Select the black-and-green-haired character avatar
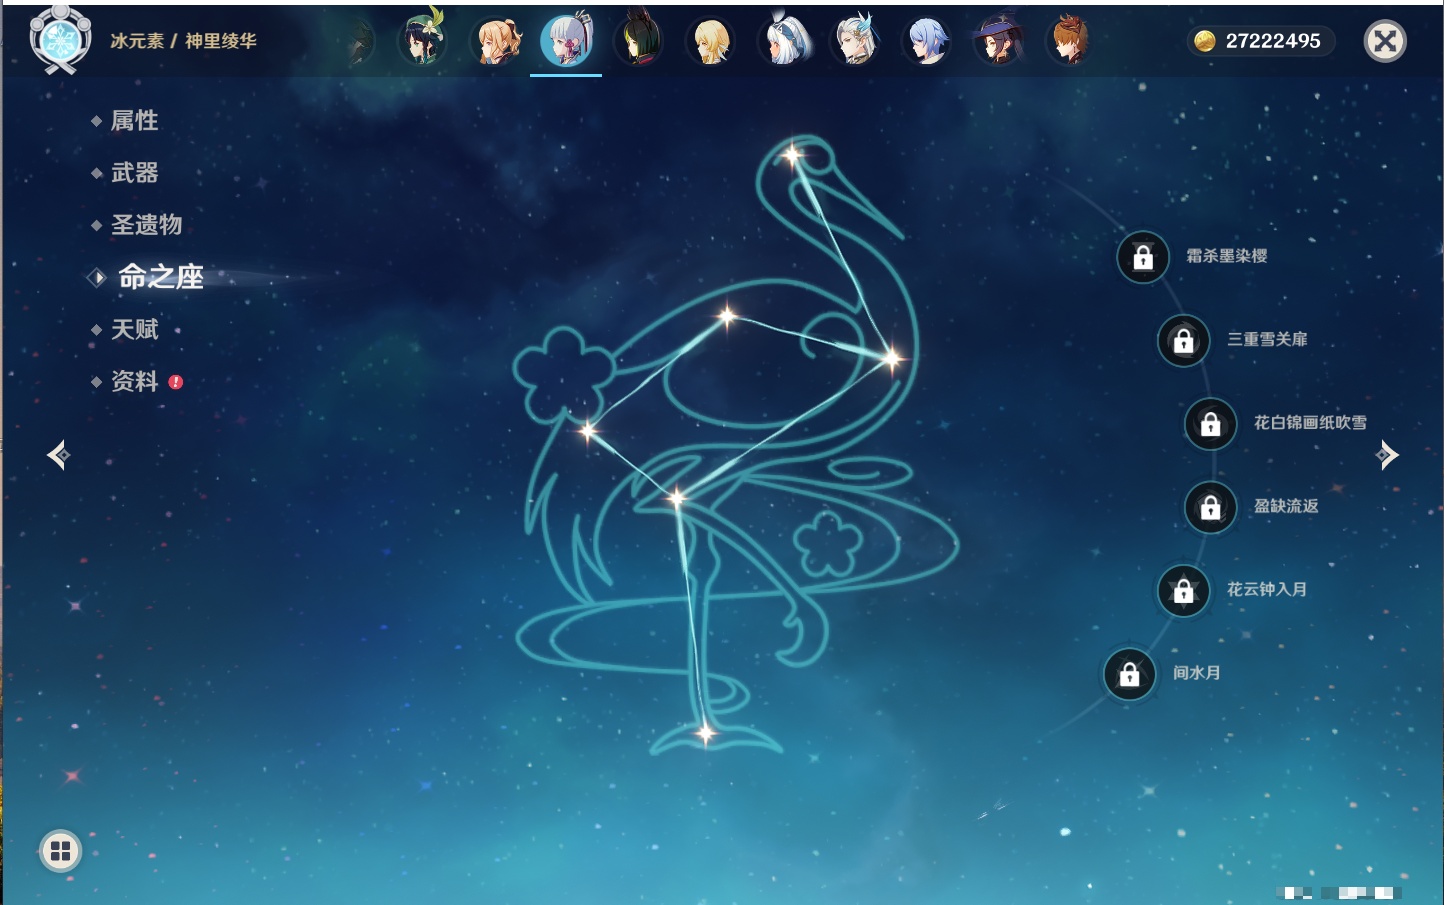 click(x=638, y=42)
